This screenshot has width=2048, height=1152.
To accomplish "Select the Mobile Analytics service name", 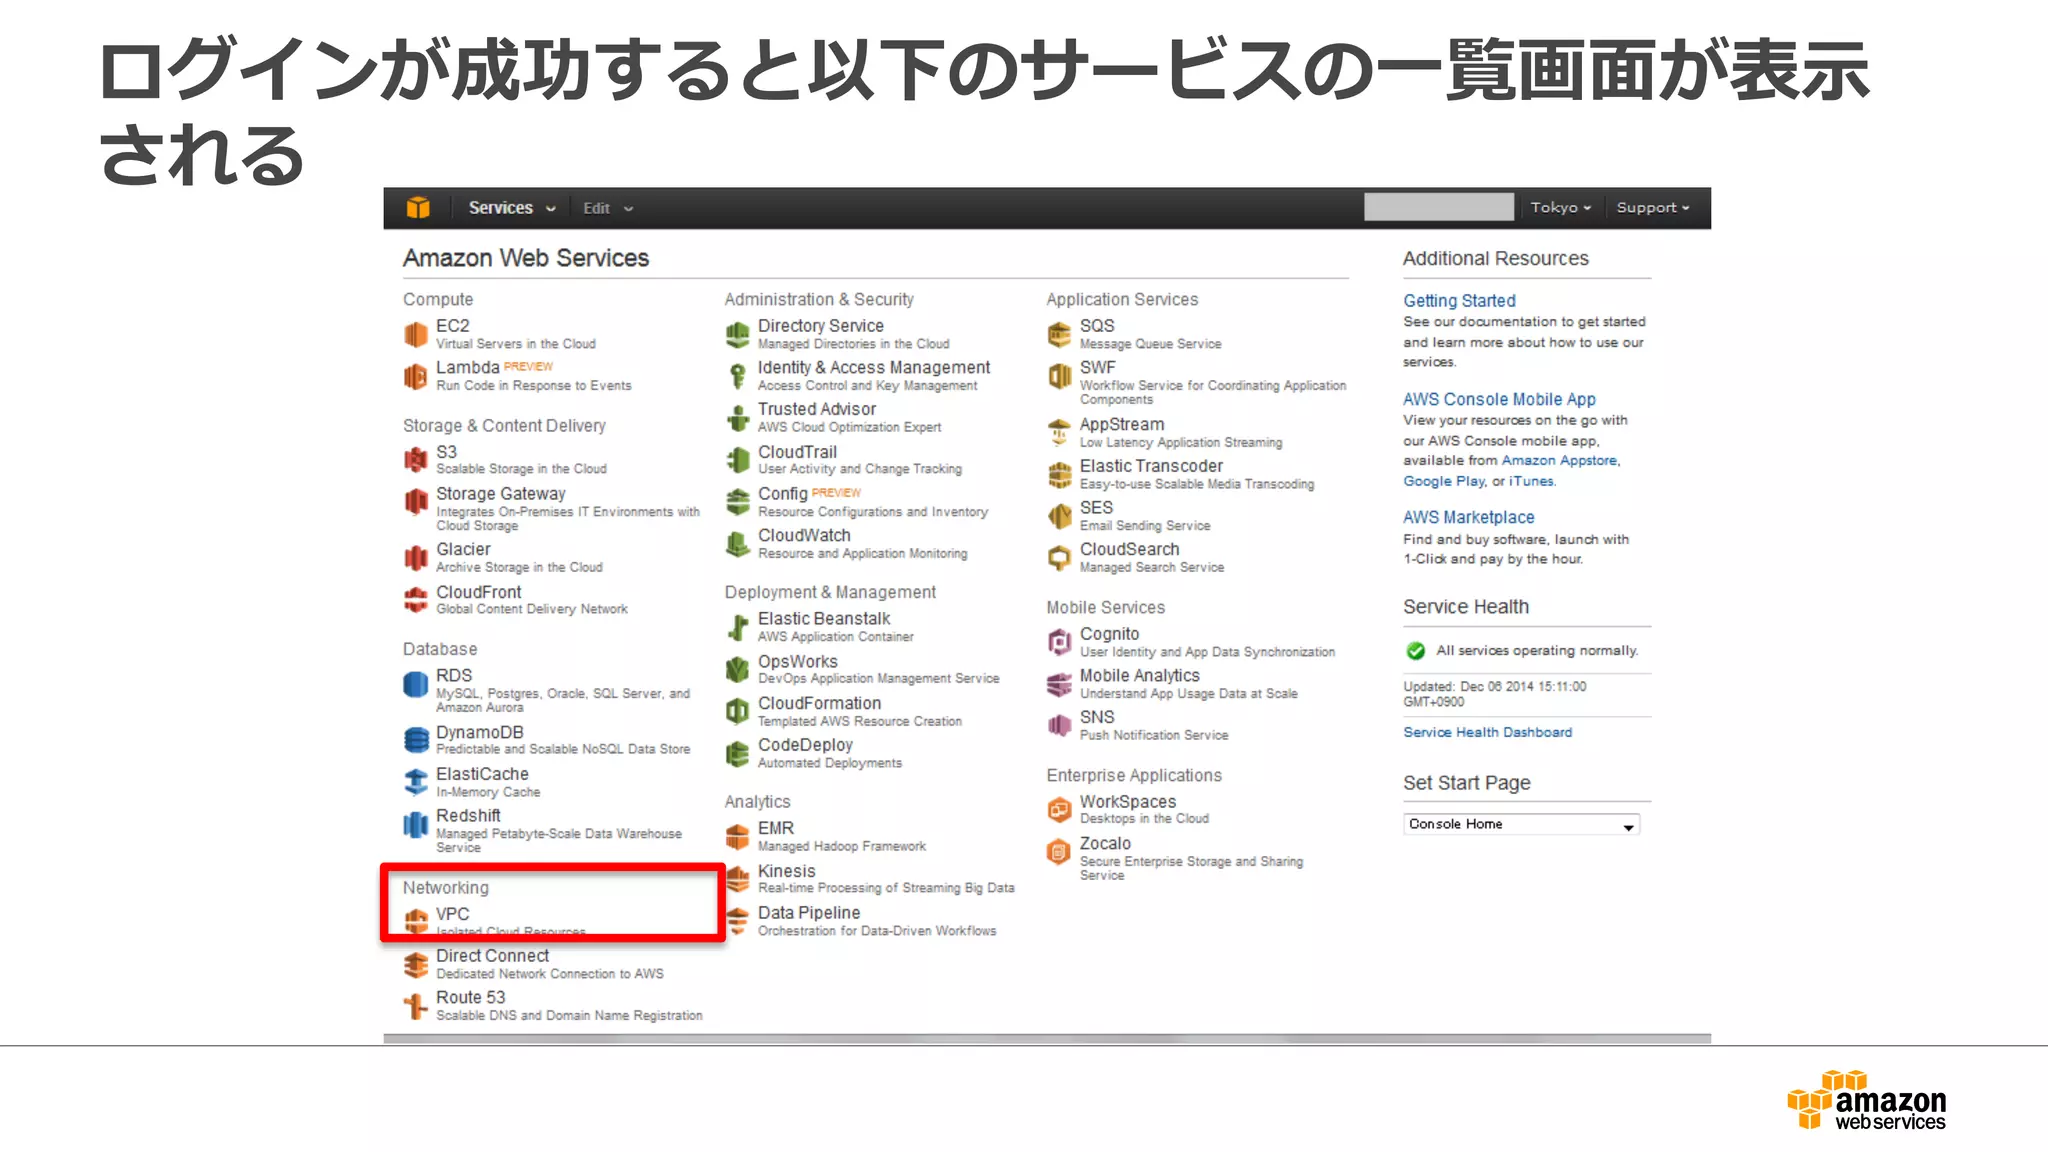I will pos(1139,676).
